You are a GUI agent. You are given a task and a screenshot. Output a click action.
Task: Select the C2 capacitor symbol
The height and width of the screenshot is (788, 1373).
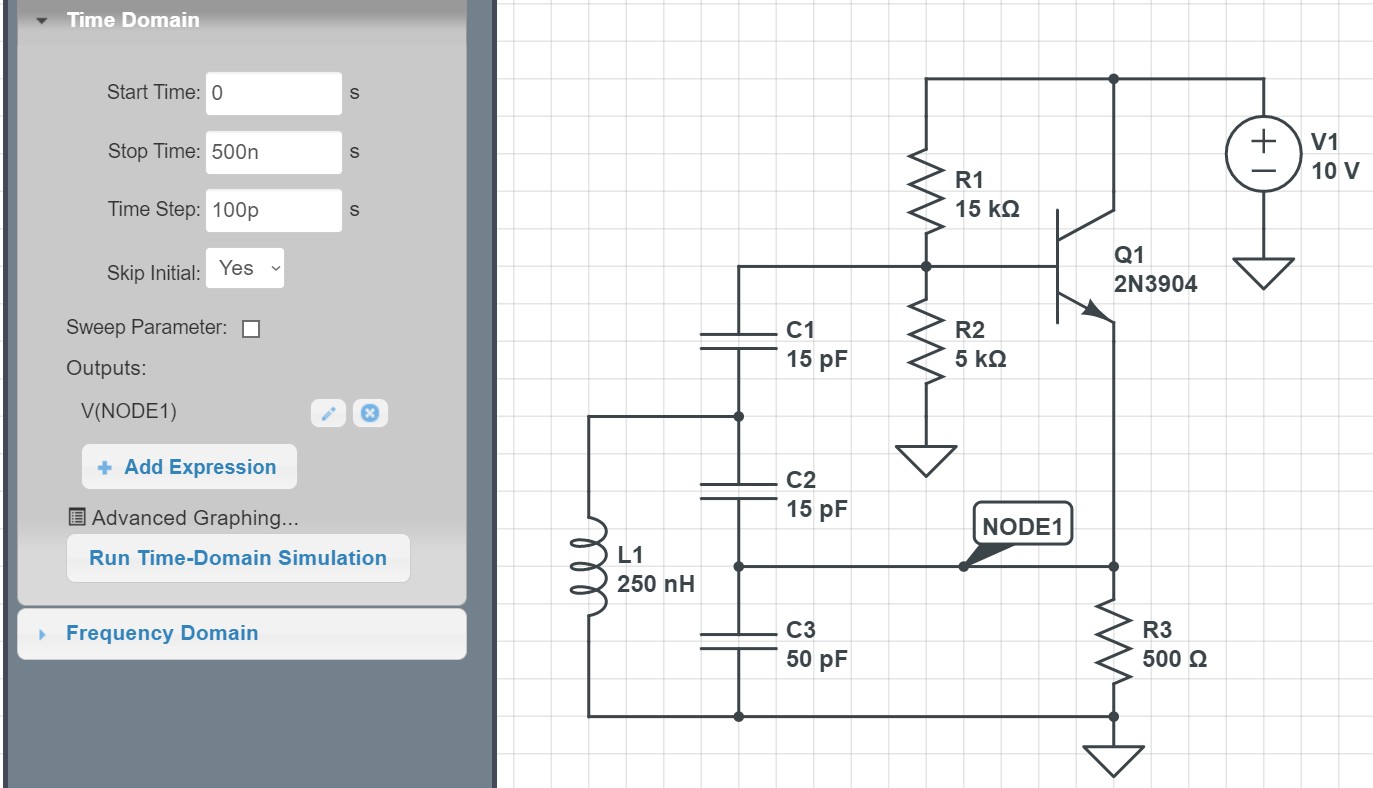[x=738, y=491]
